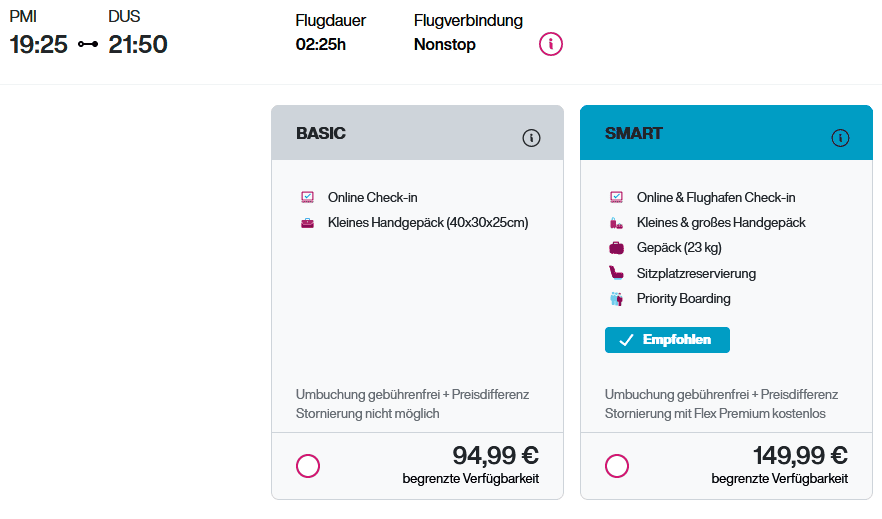
Task: Click the Online Check-in icon in BASIC
Action: pyautogui.click(x=307, y=197)
